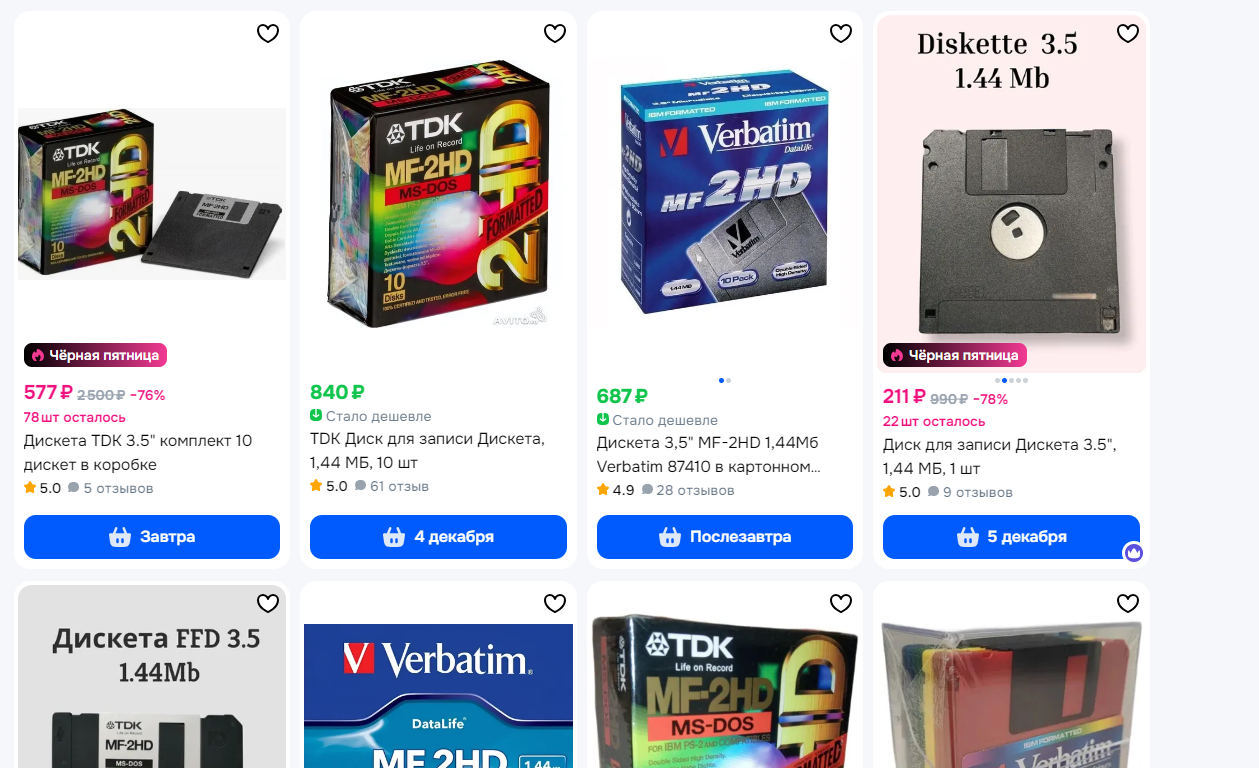The image size is (1259, 768).
Task: Add to cart with 4 декабря delivery
Action: [x=438, y=537]
